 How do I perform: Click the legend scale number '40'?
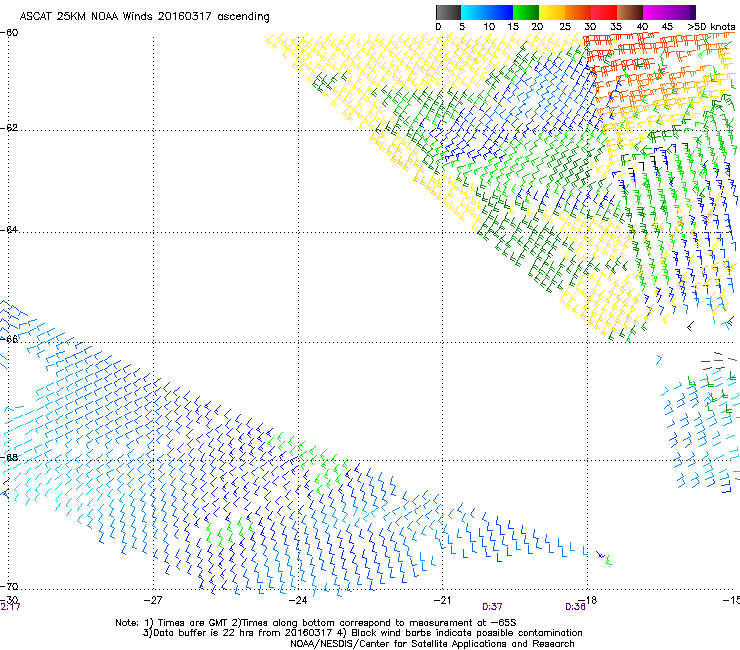642,27
